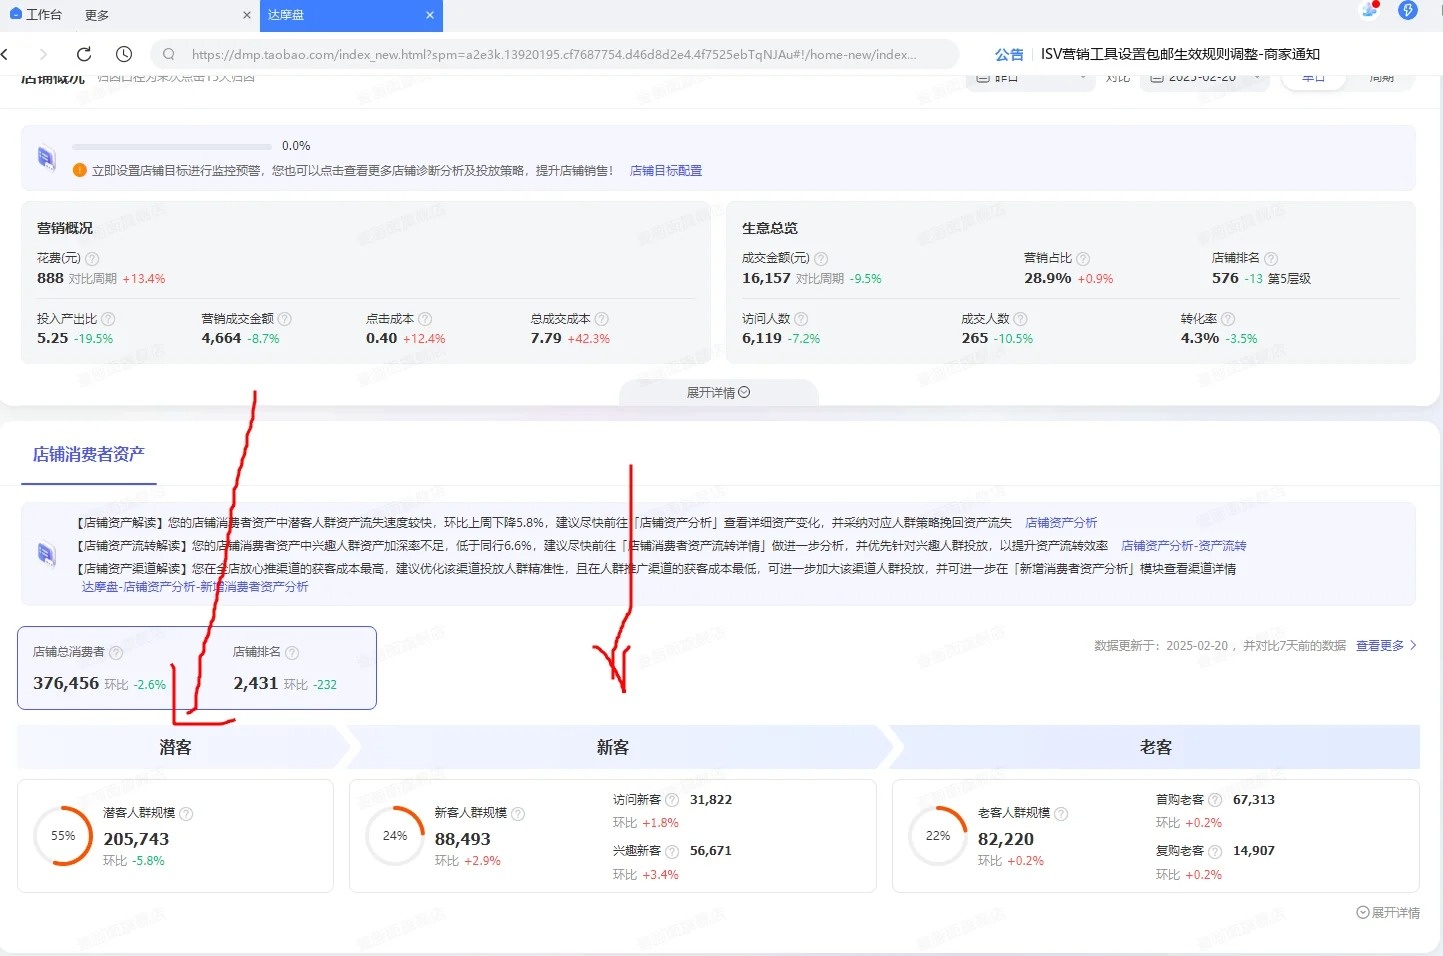
Task: Click the 55% circular gauge for 潜客
Action: coord(63,836)
